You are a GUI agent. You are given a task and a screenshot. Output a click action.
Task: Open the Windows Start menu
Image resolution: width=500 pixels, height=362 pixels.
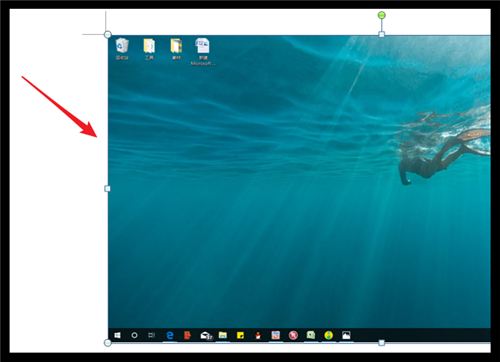tap(117, 335)
